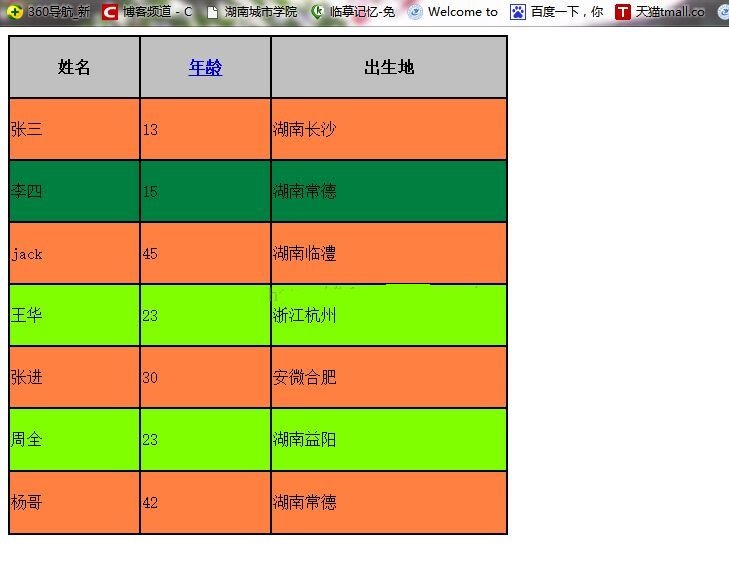This screenshot has width=729, height=568.
Task: Click the 姓名 column header
Action: 74,67
